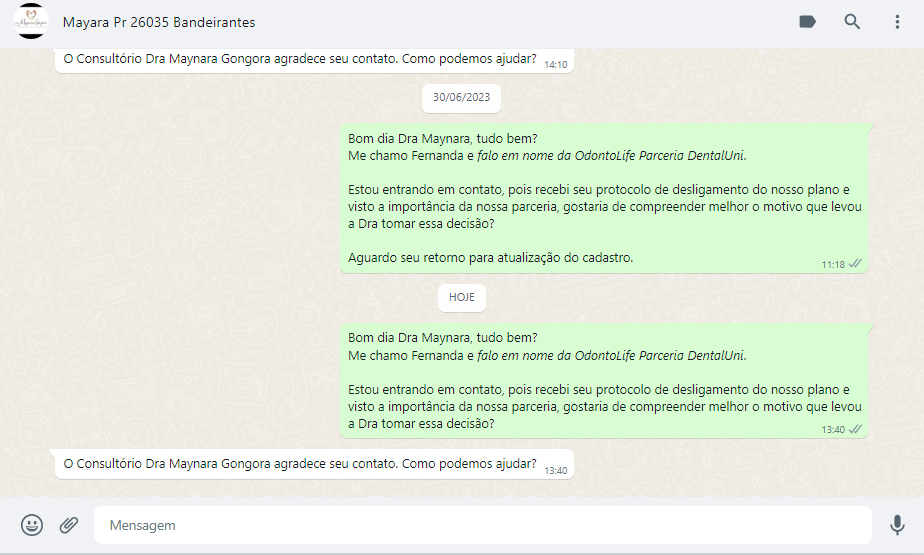Click the 11:18 timestamp
The image size is (924, 555).
click(833, 265)
